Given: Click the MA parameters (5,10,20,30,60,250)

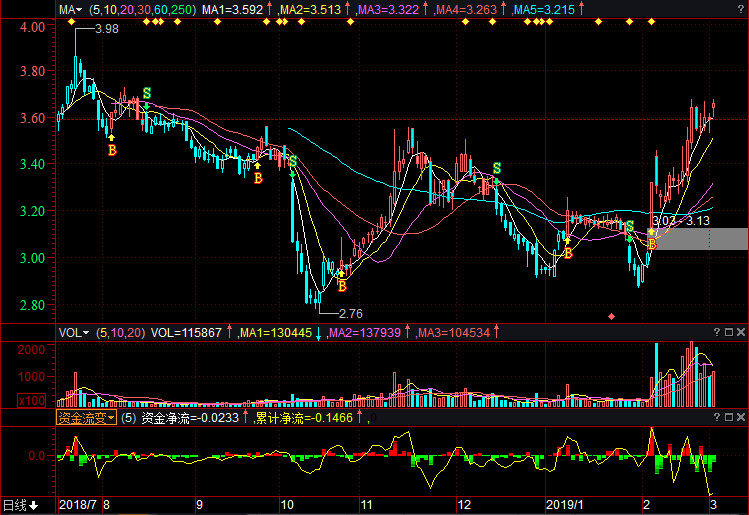Looking at the screenshot, I should (141, 9).
